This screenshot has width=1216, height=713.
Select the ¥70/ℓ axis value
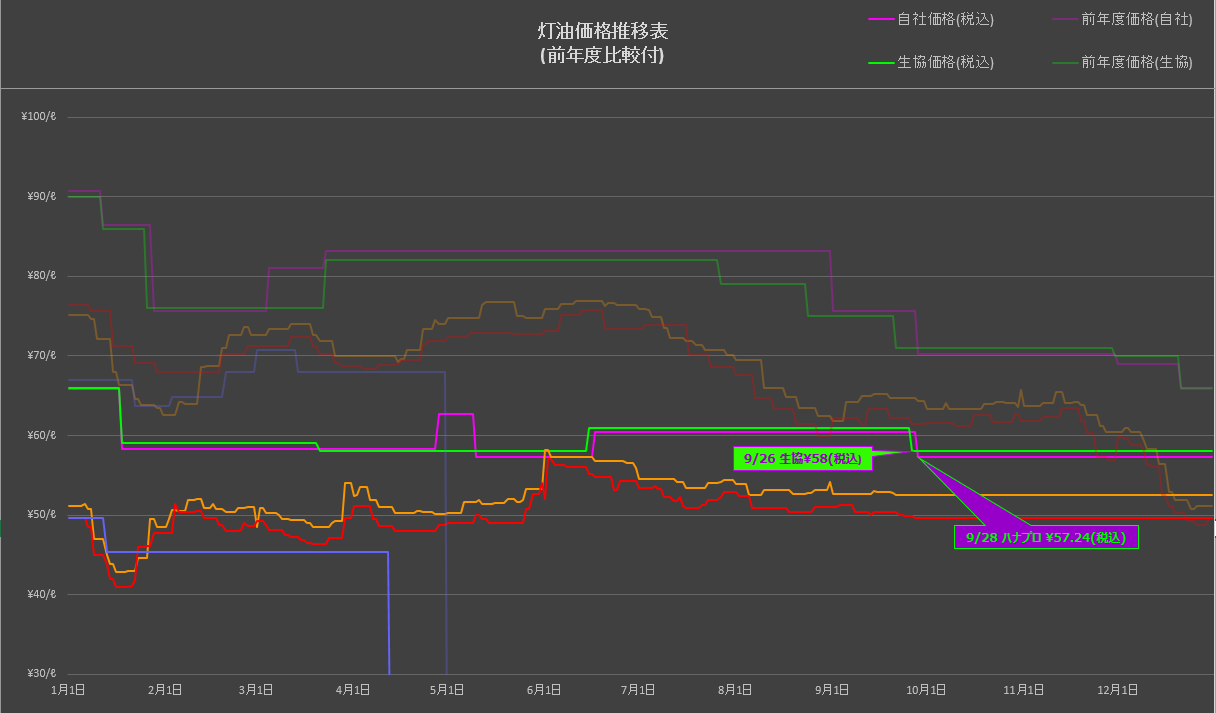point(42,356)
